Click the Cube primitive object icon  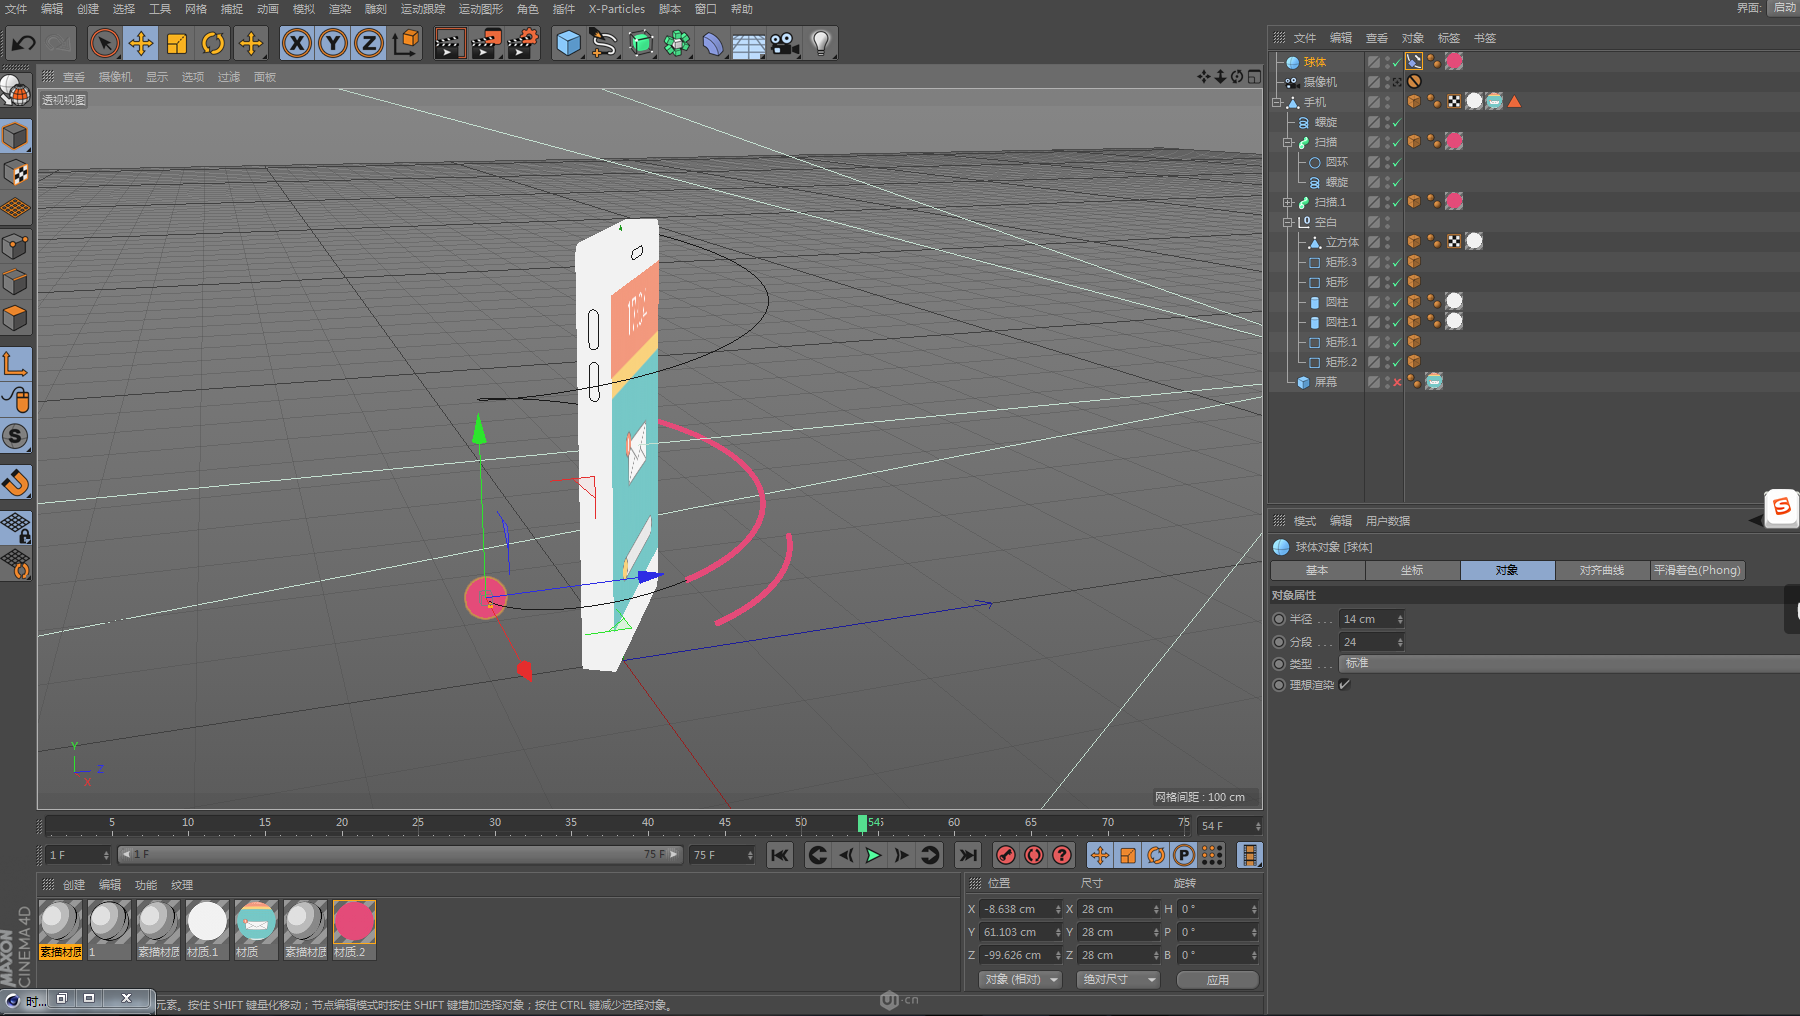tap(568, 43)
